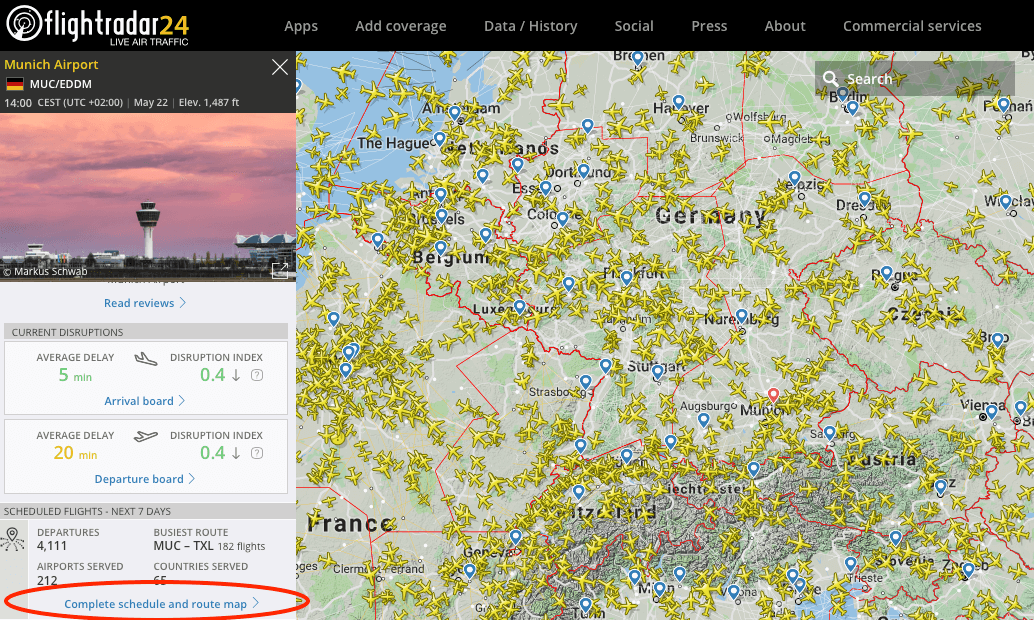Open arrival disruption index help icon
This screenshot has width=1034, height=620.
257,375
